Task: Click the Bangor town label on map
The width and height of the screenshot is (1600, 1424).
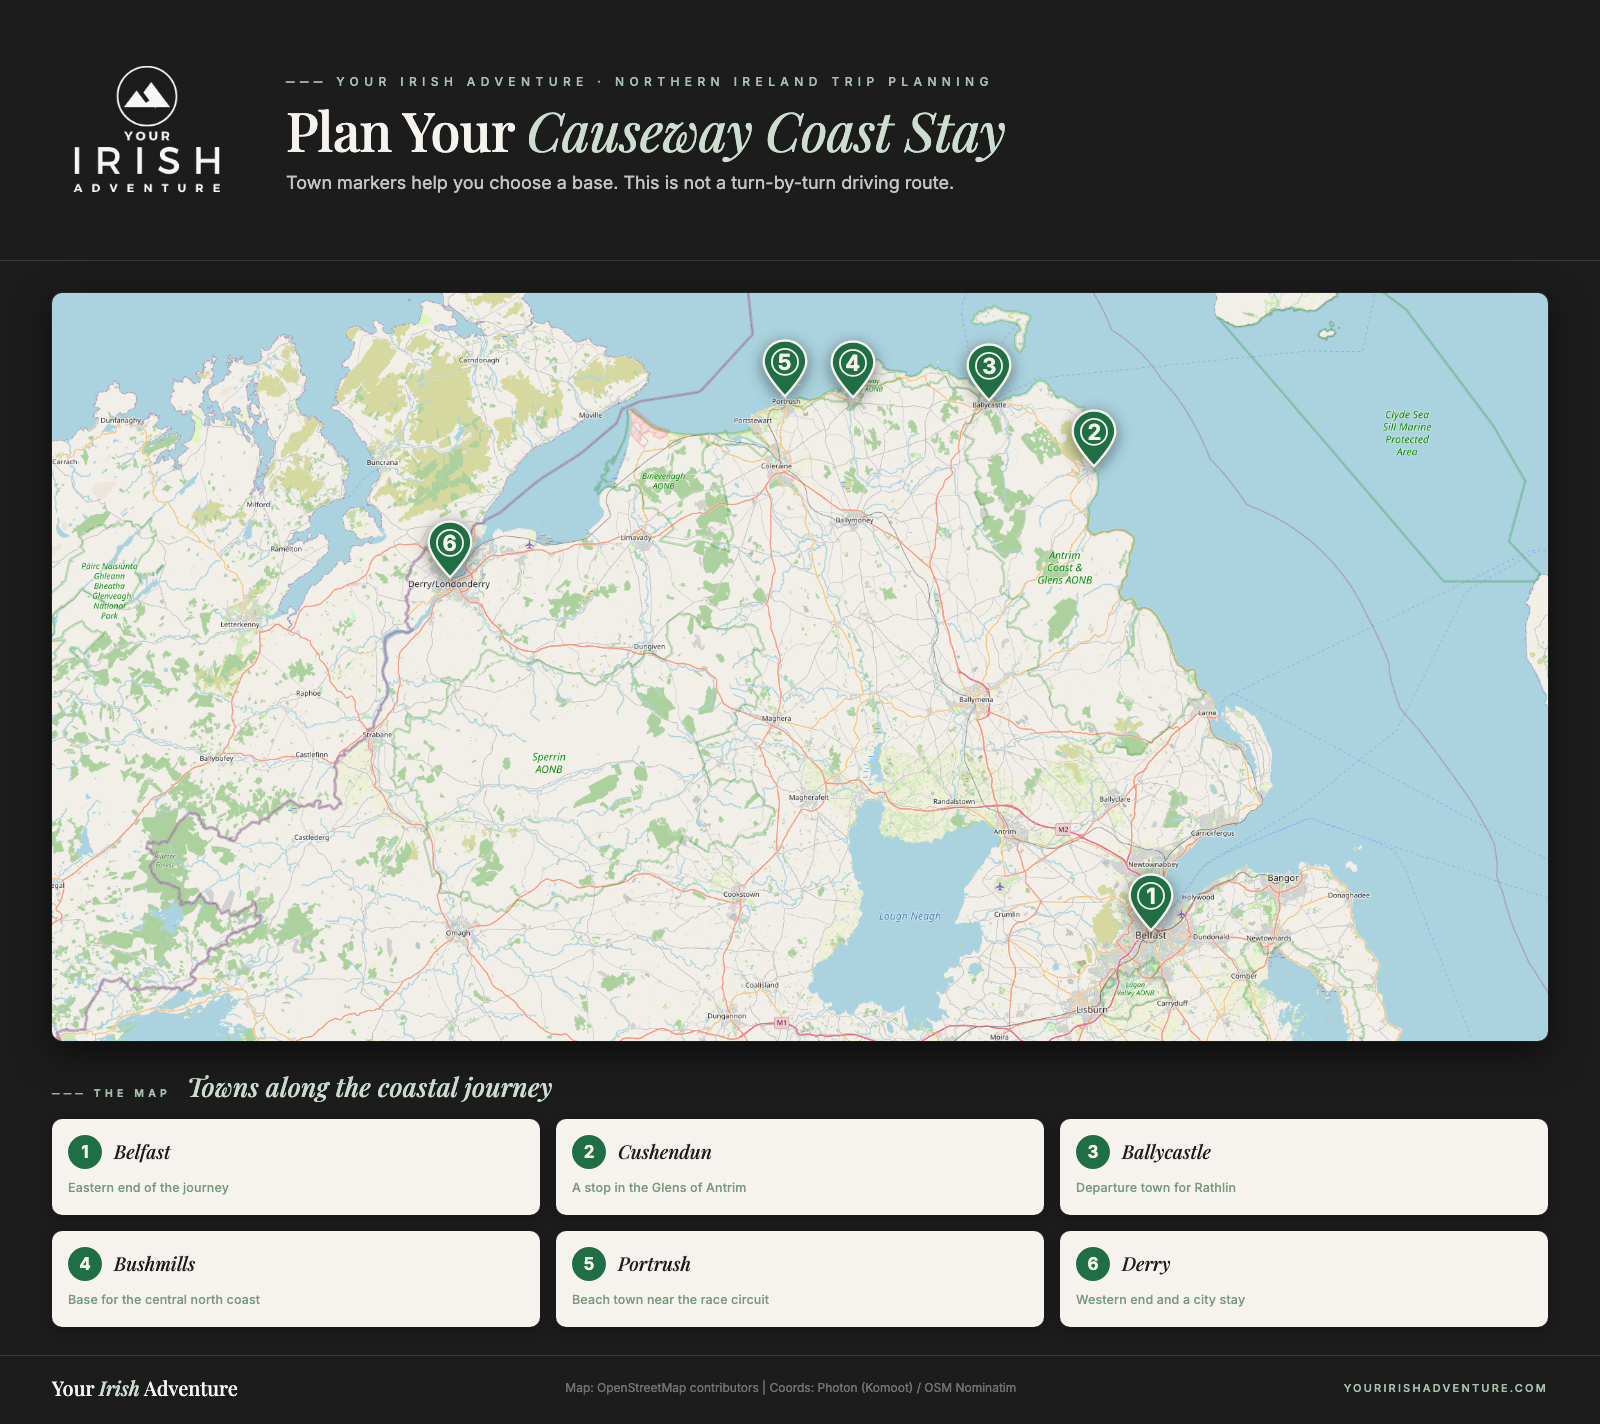Action: [1283, 878]
